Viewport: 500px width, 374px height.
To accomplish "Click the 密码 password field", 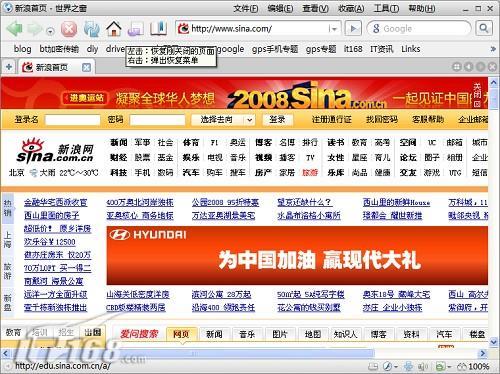I will click(157, 120).
